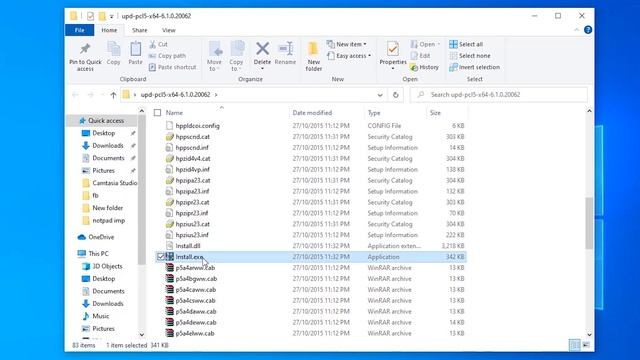This screenshot has width=640, height=360.
Task: Select OneDrive in navigation pane
Action: (101, 237)
